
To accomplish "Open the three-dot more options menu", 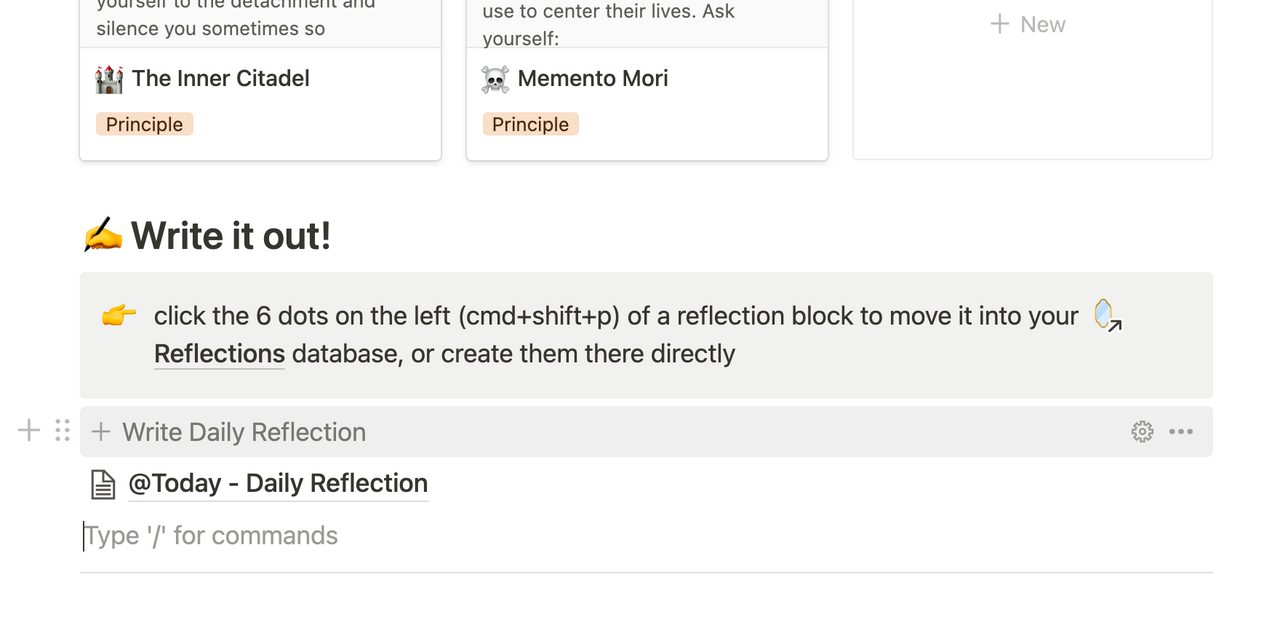I will [1181, 432].
